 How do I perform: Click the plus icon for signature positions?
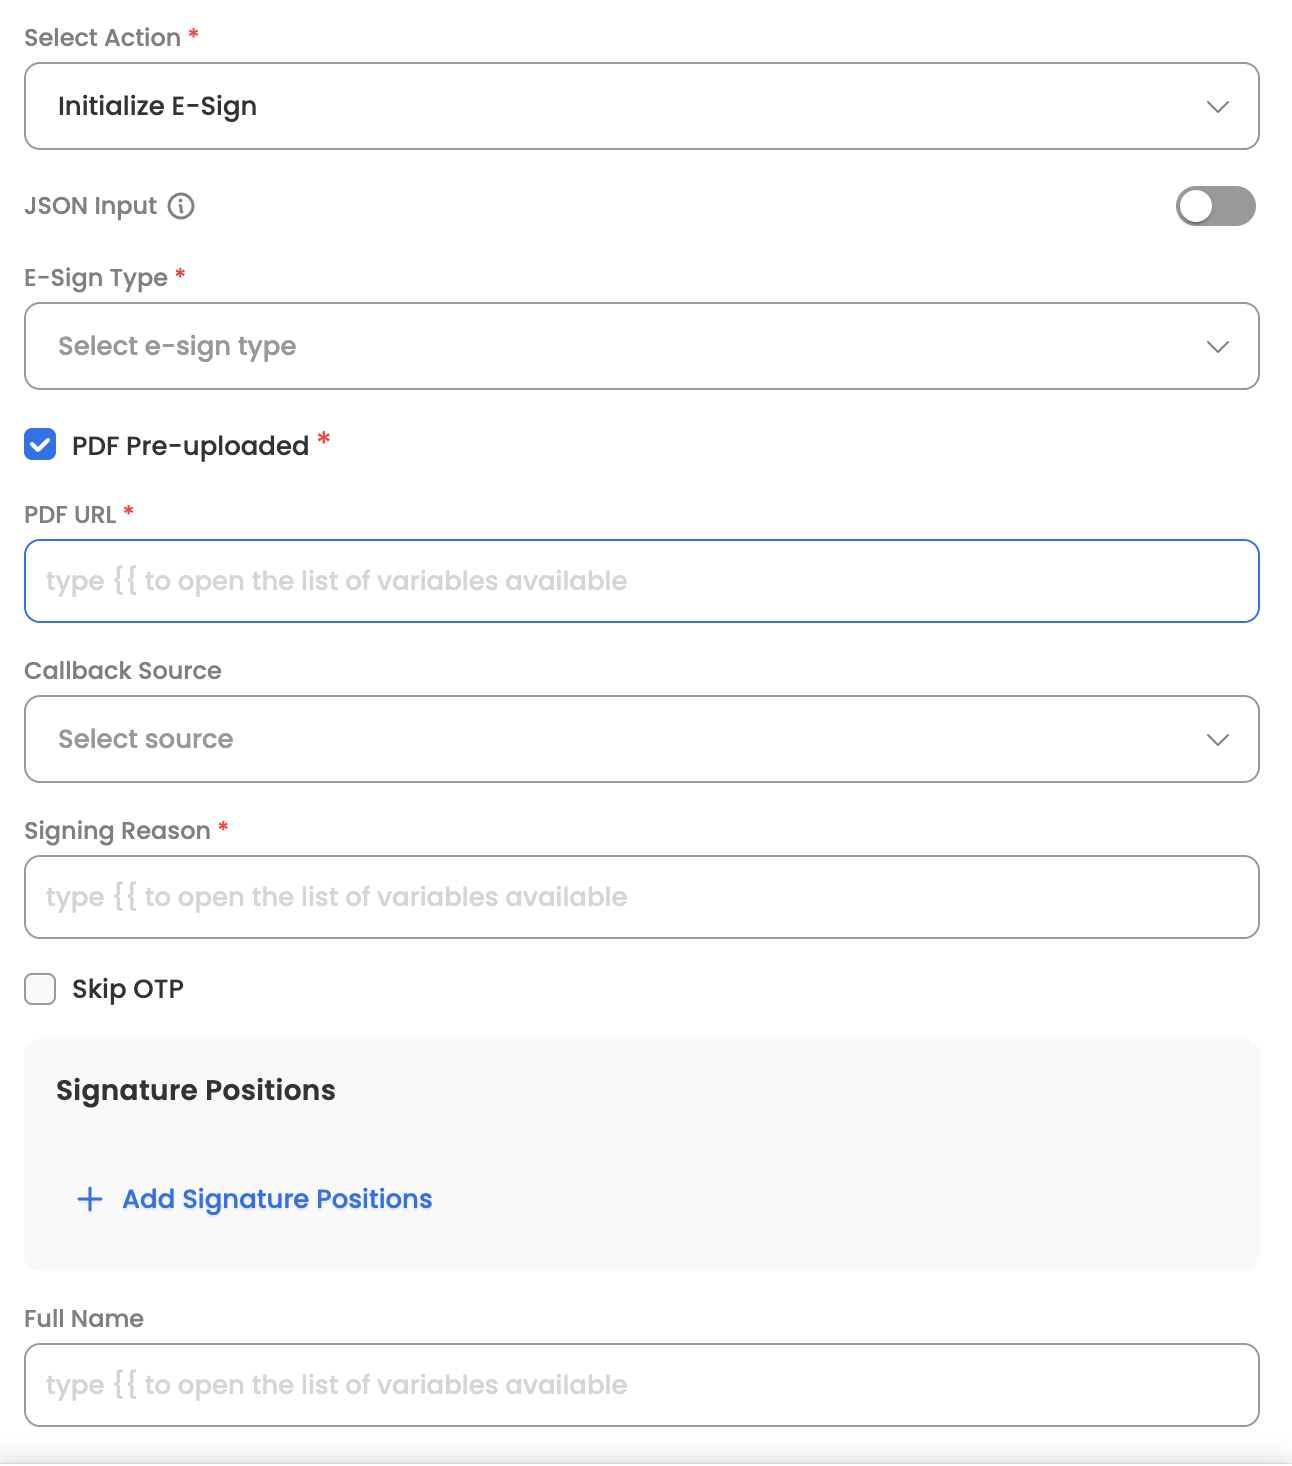point(90,1199)
